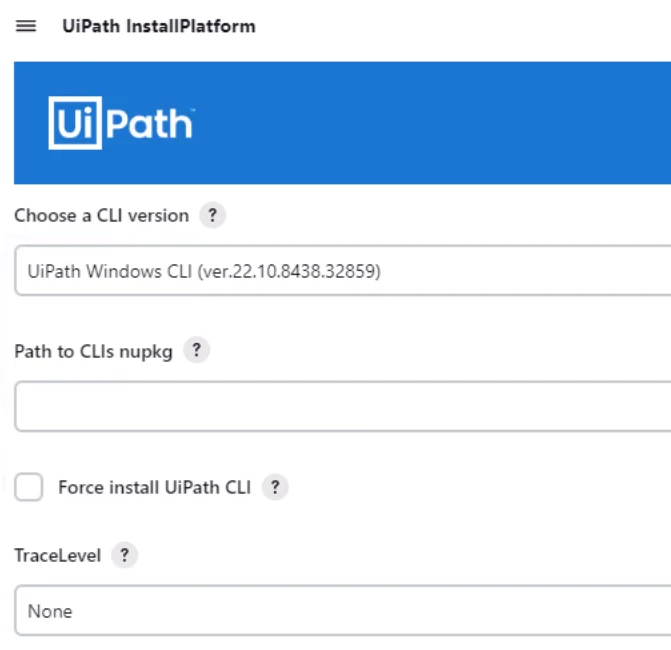Click the Force install UiPath CLI label
This screenshot has height=650, width=671.
click(x=154, y=487)
